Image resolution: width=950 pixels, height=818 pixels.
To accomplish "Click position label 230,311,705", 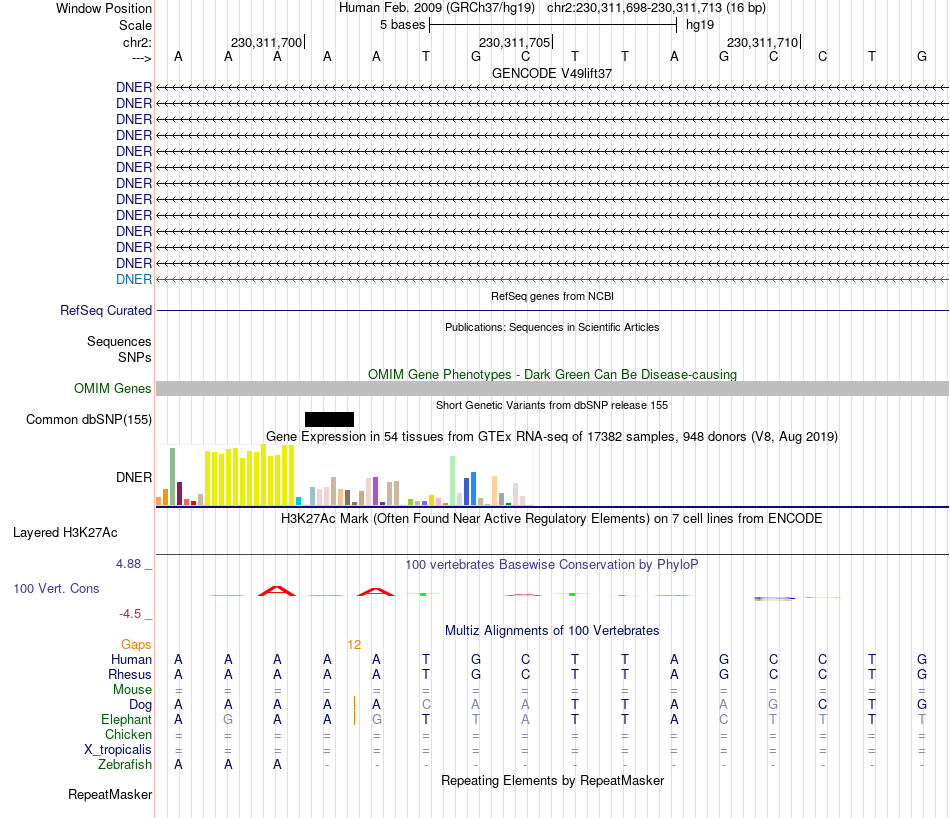I will pos(514,42).
